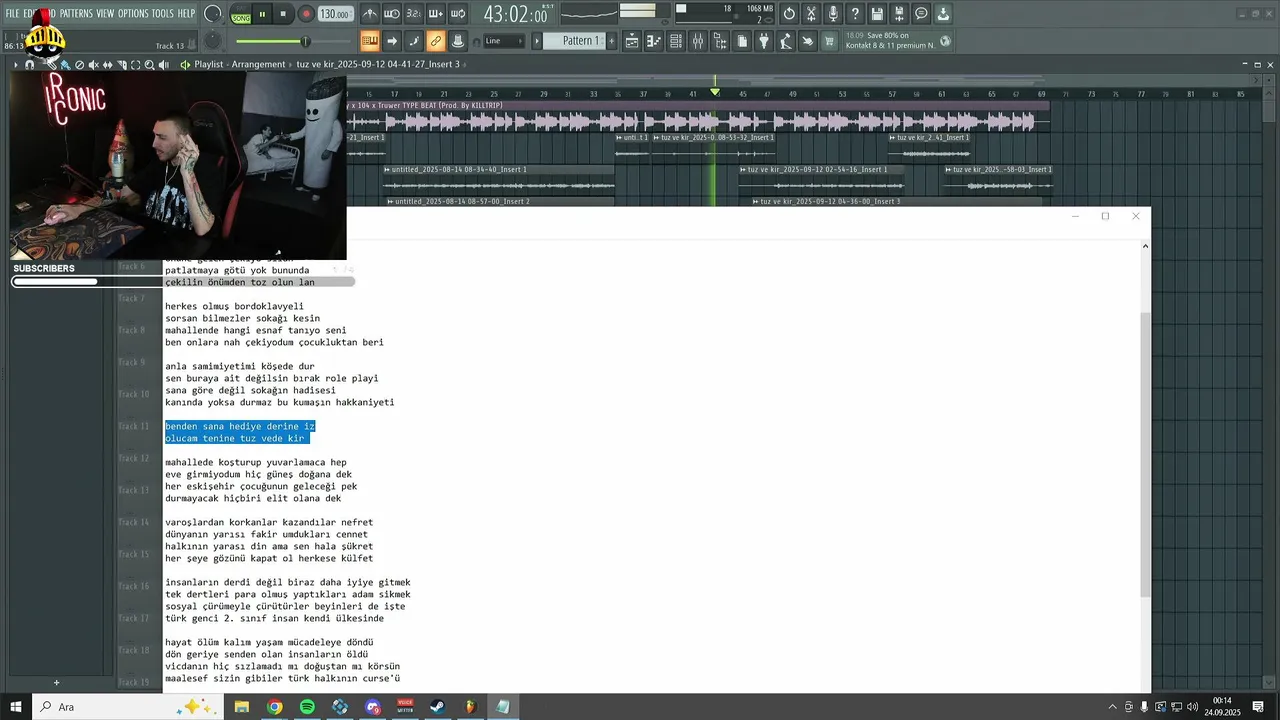Open the PATTERNS menu
Viewport: 1280px width, 720px height.
tap(76, 13)
